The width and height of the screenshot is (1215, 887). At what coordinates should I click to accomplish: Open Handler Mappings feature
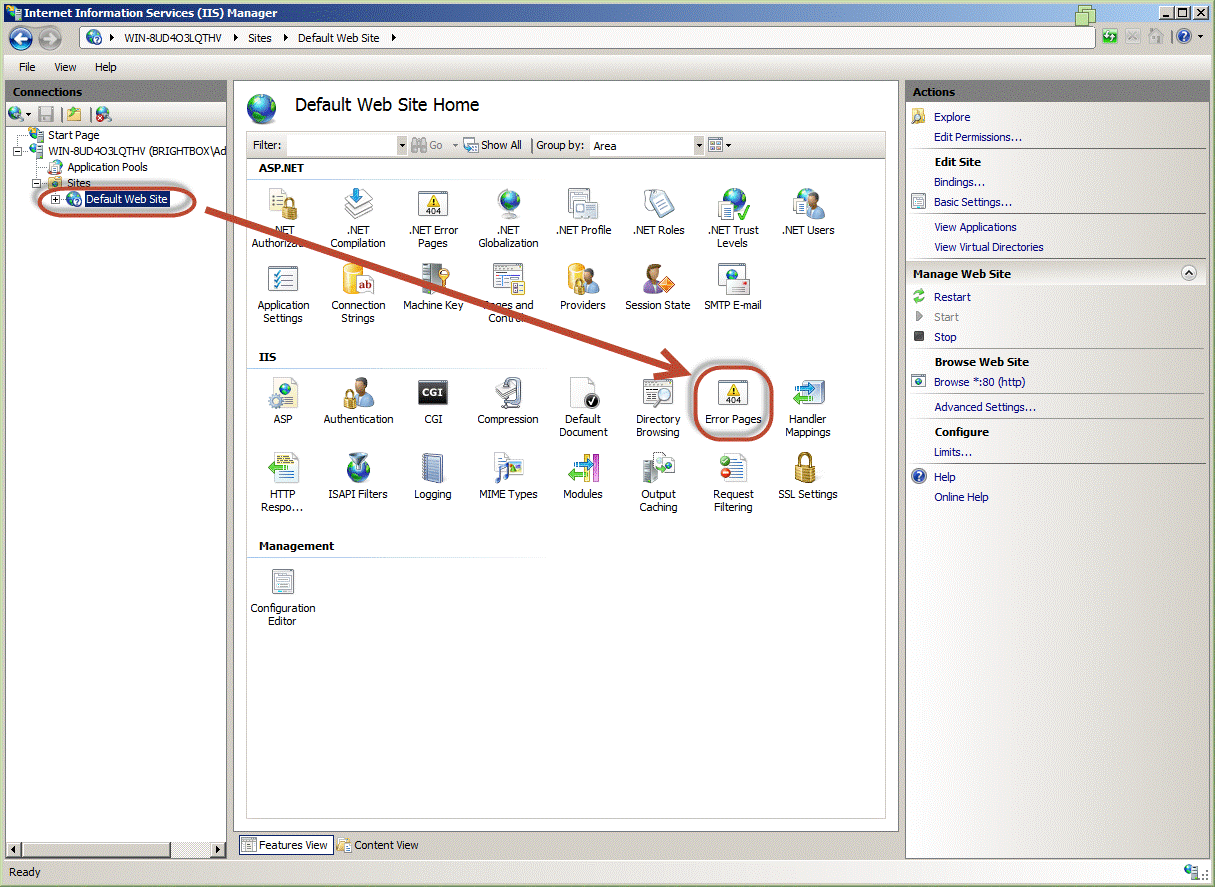tap(808, 407)
